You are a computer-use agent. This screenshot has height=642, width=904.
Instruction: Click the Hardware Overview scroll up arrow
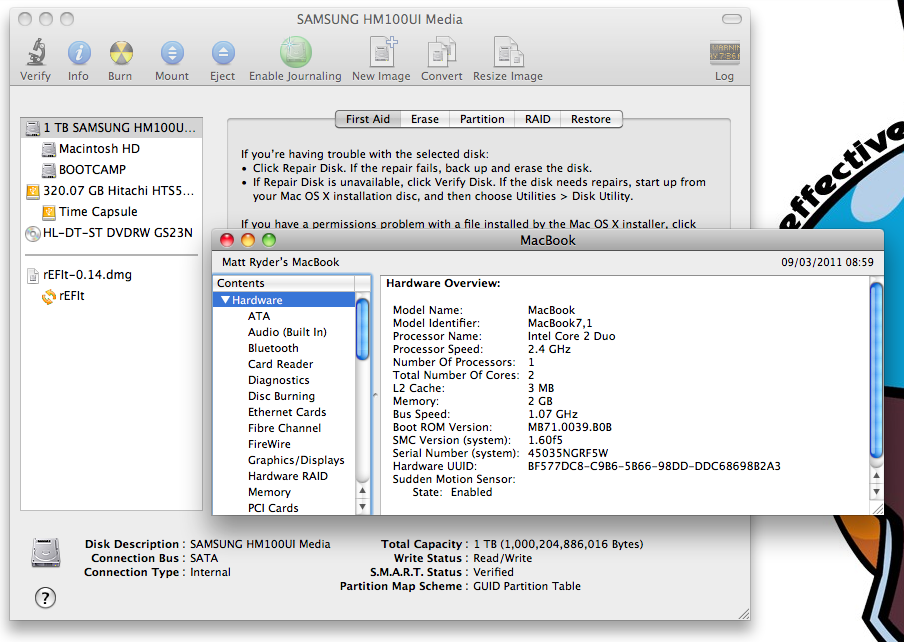coord(876,476)
